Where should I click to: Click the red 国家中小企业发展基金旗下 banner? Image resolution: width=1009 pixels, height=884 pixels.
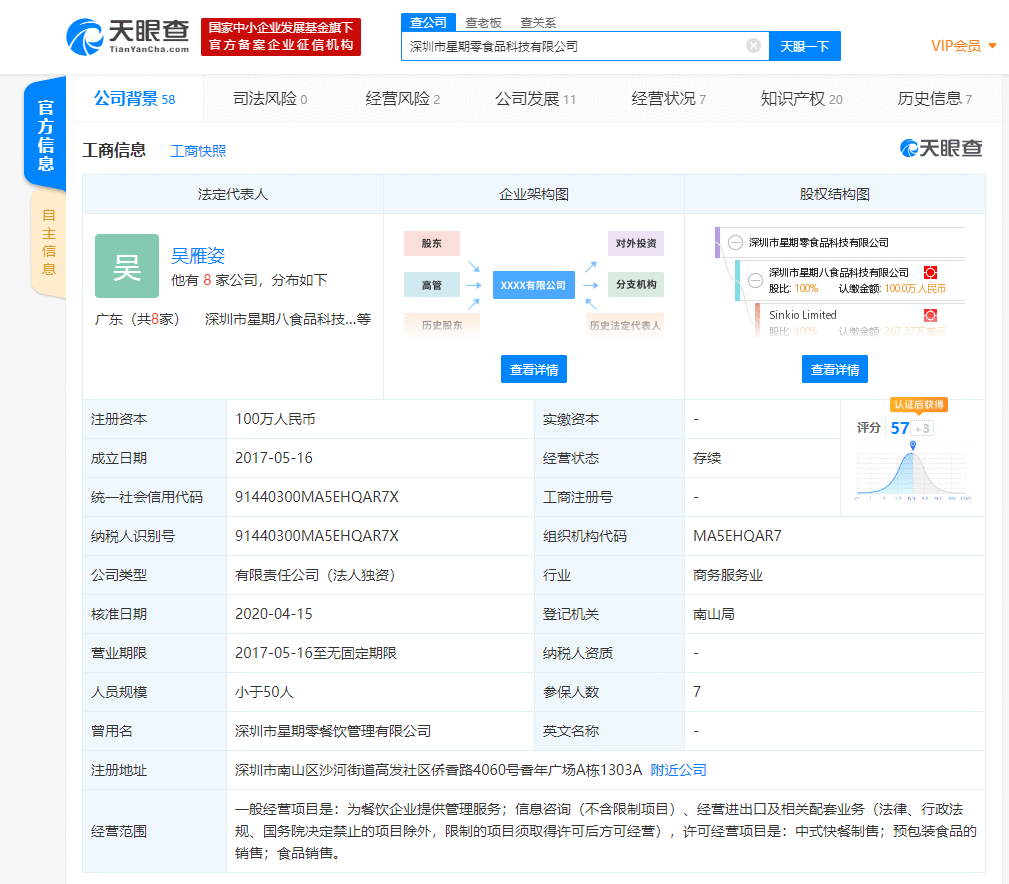[281, 37]
